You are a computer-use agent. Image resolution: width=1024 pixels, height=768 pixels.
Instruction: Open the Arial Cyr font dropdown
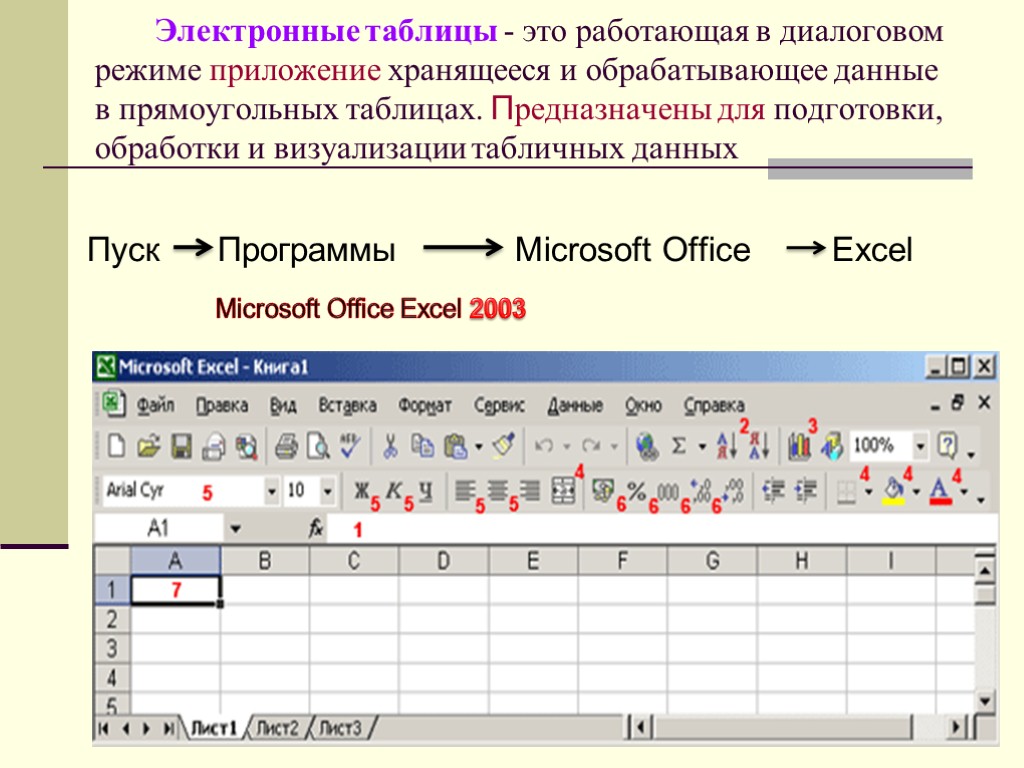click(x=271, y=491)
